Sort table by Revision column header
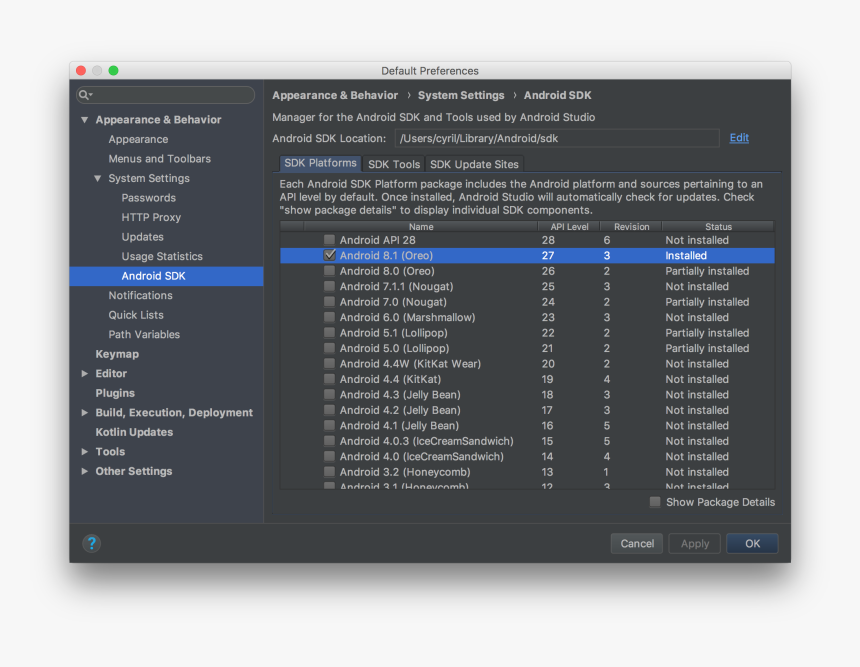 pos(631,227)
